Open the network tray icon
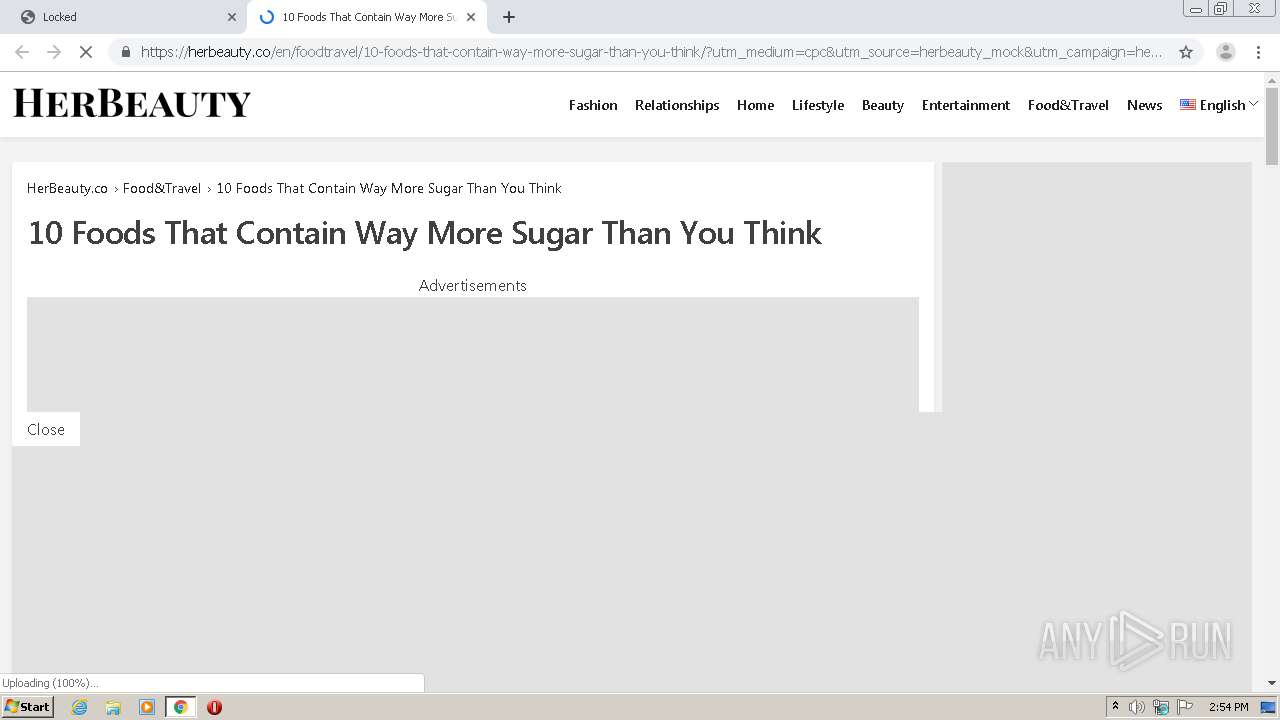The height and width of the screenshot is (720, 1280). [1161, 707]
